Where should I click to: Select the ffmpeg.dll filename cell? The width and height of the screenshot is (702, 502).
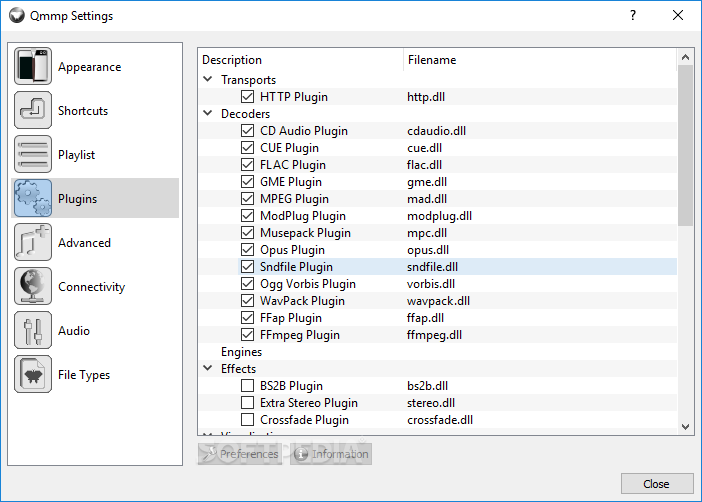pyautogui.click(x=434, y=335)
